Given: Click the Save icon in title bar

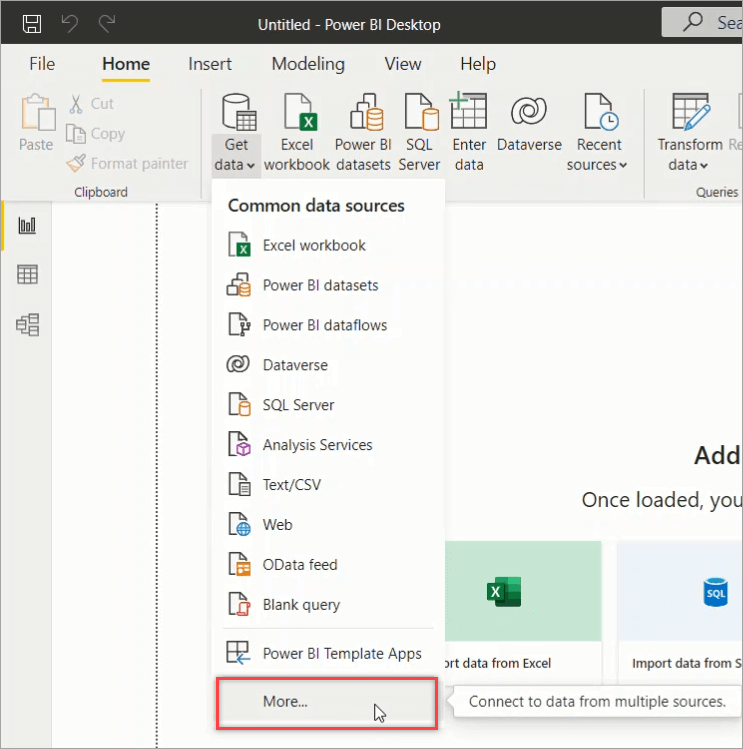Looking at the screenshot, I should point(32,23).
